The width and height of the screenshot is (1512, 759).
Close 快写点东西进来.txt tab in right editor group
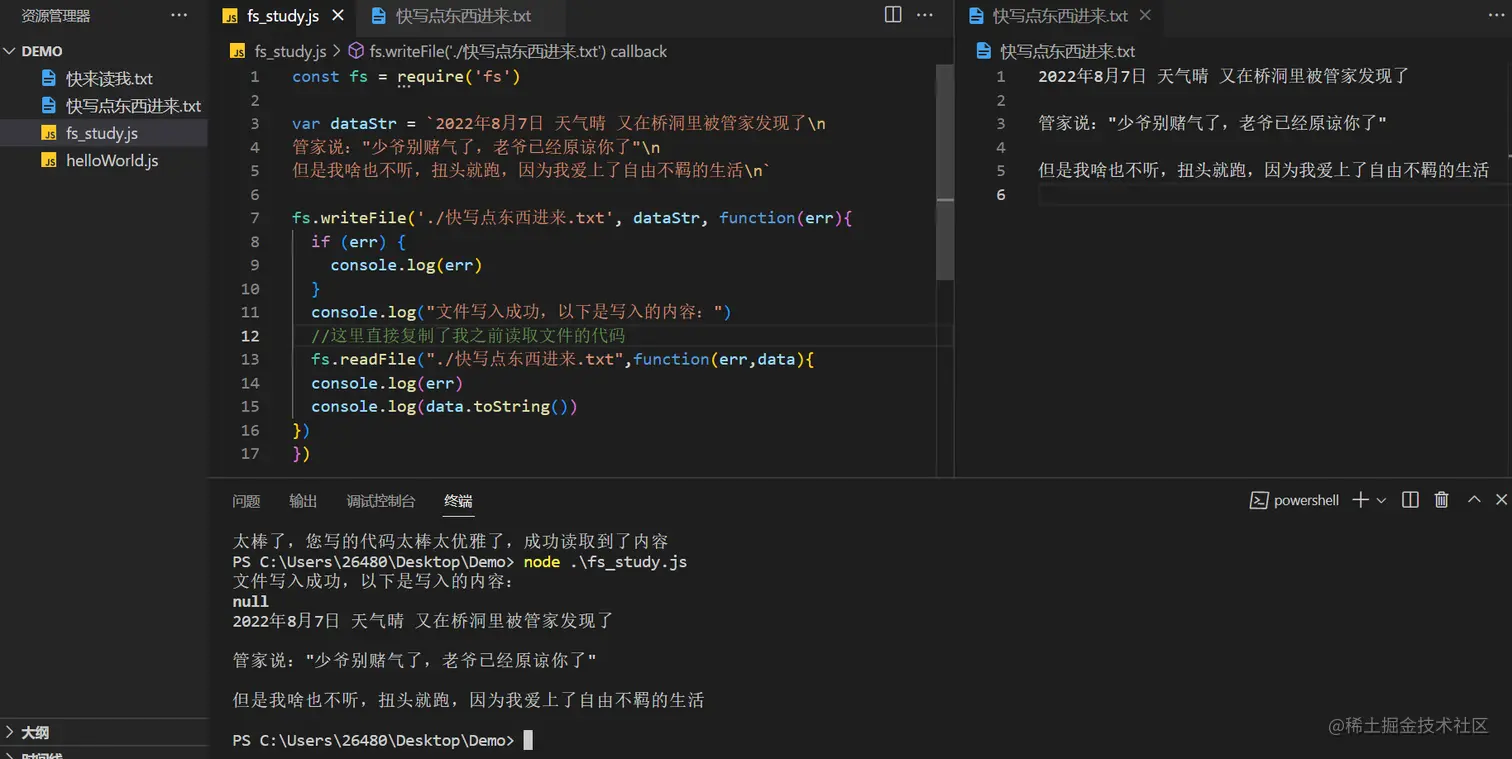click(x=1145, y=15)
